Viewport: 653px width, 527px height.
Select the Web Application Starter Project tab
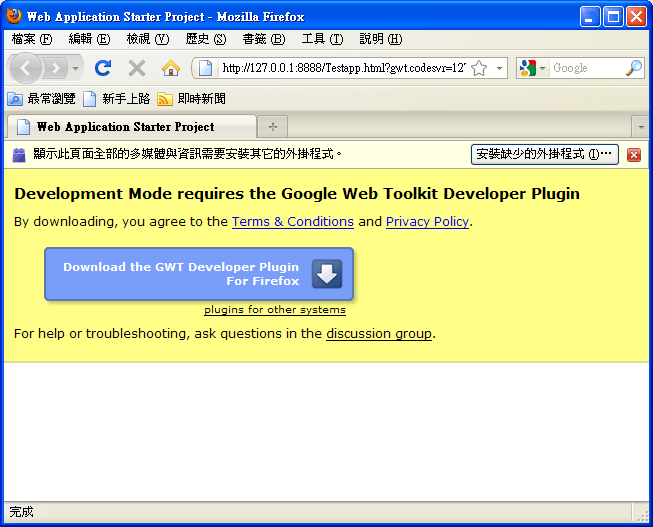131,127
